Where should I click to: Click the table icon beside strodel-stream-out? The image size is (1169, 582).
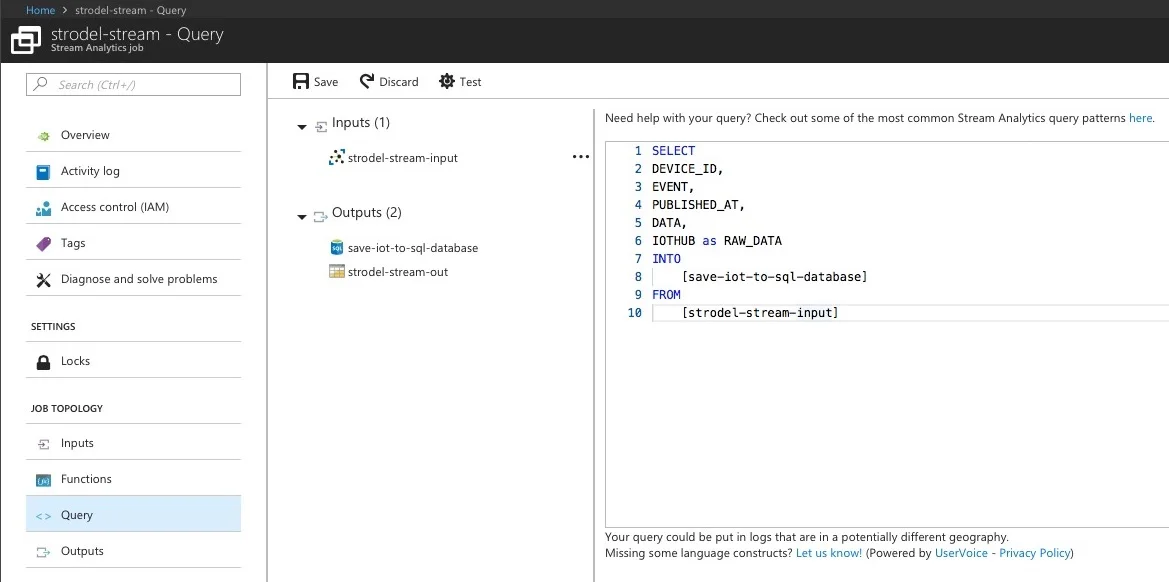(x=336, y=272)
